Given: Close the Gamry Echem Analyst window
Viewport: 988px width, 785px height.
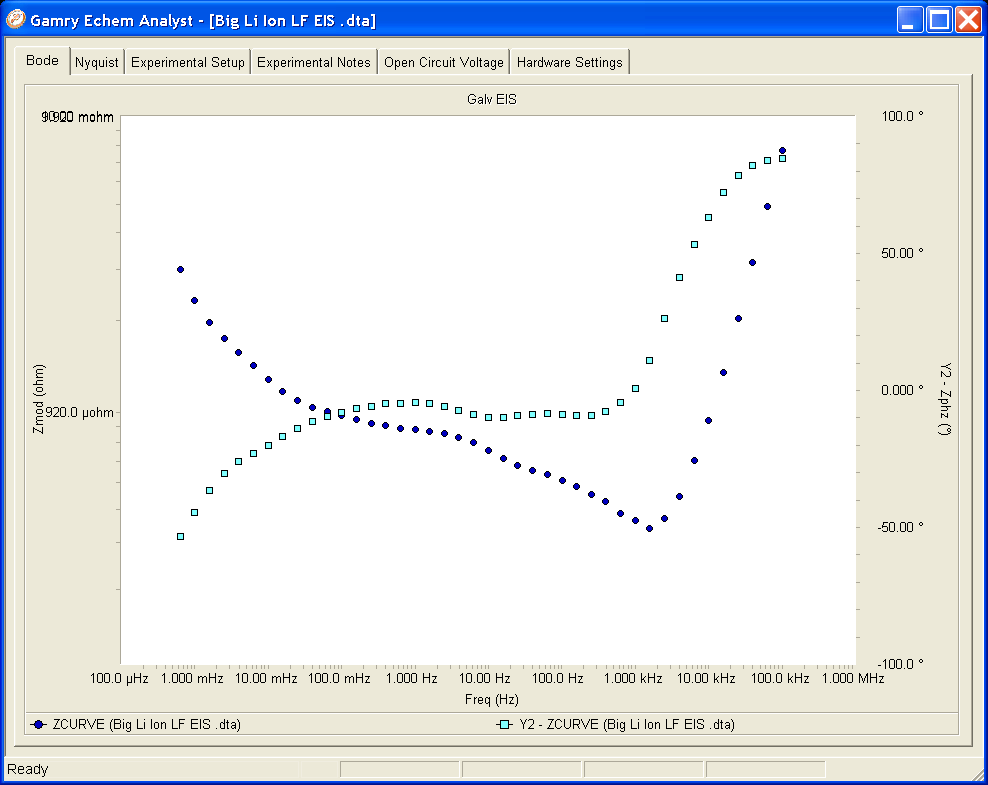Looking at the screenshot, I should point(968,20).
